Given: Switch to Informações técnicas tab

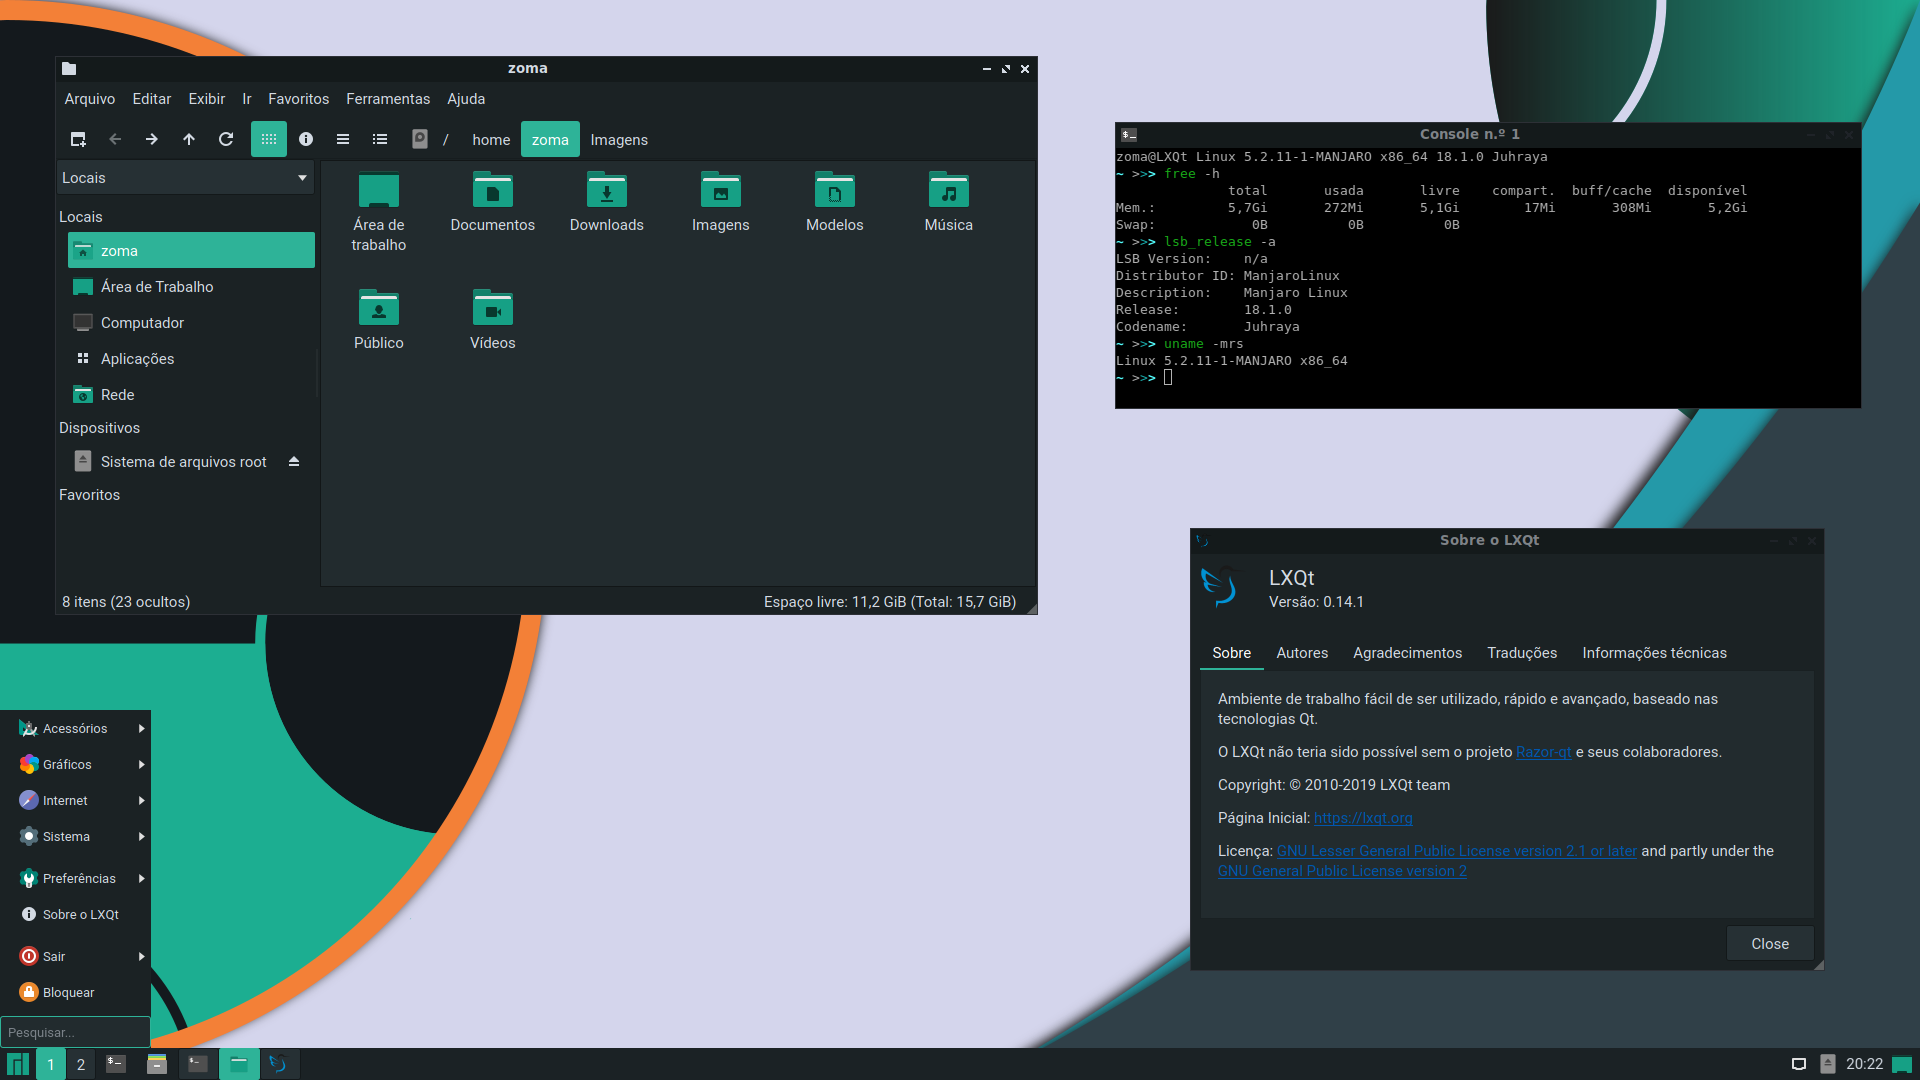Looking at the screenshot, I should (1654, 653).
